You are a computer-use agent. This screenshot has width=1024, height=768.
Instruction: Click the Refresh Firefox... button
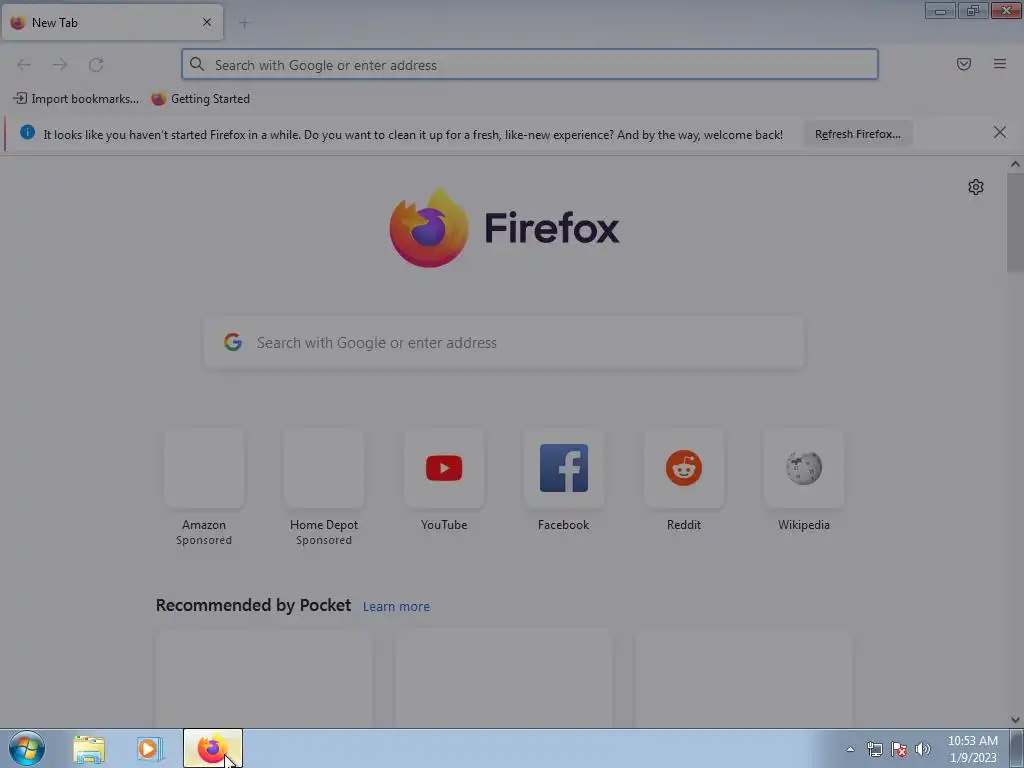(857, 134)
